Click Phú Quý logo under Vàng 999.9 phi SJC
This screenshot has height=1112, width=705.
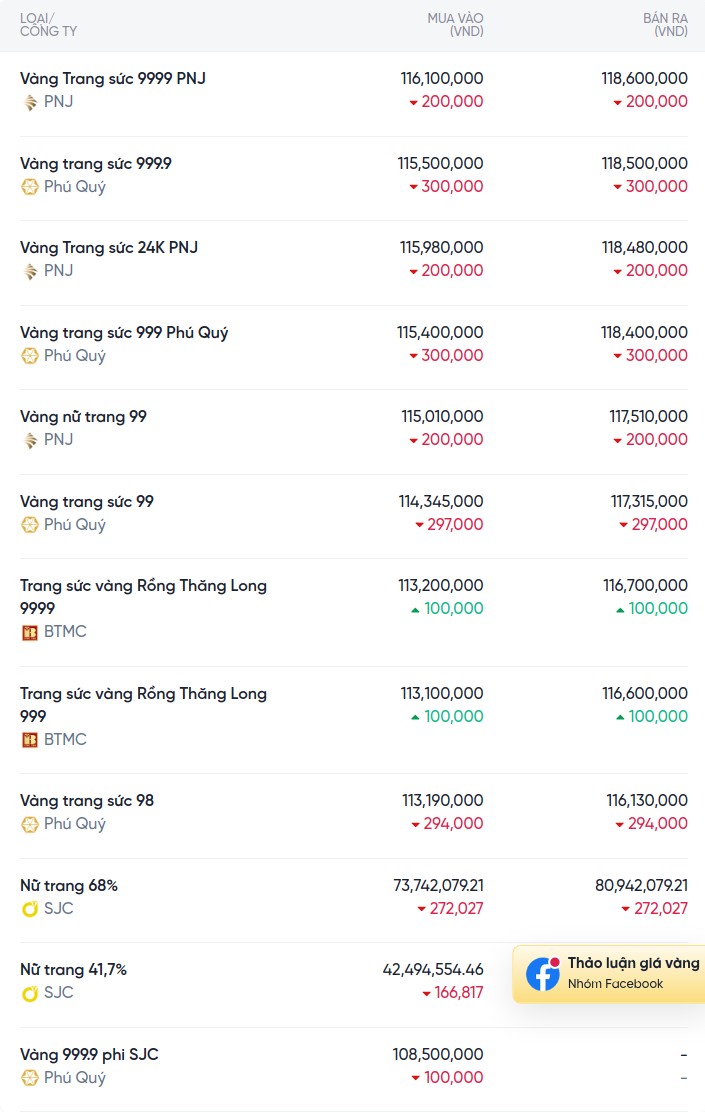coord(30,1078)
